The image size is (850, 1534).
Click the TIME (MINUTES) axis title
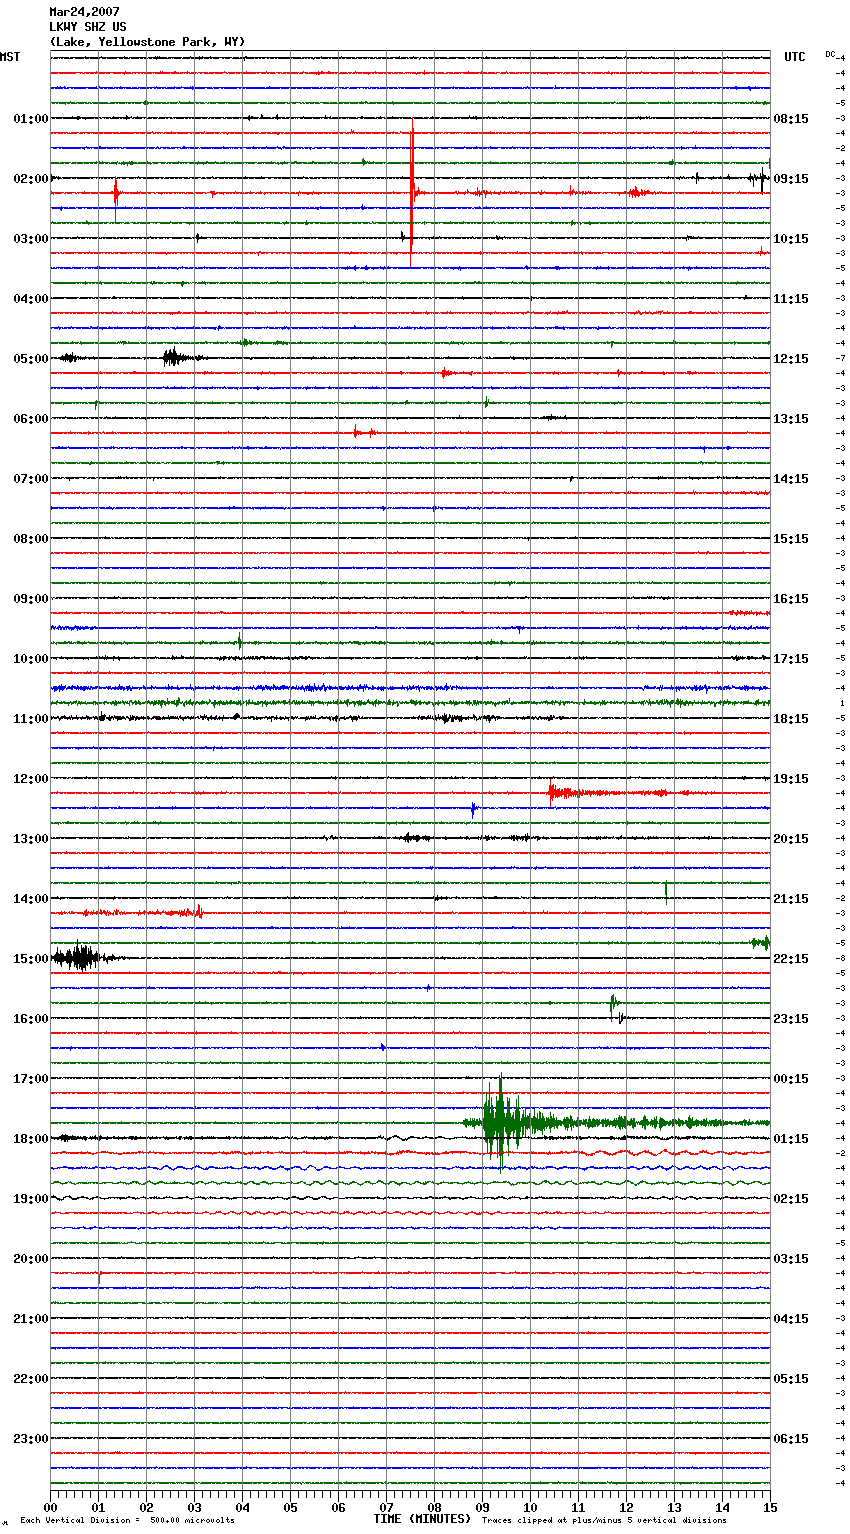tap(422, 1519)
